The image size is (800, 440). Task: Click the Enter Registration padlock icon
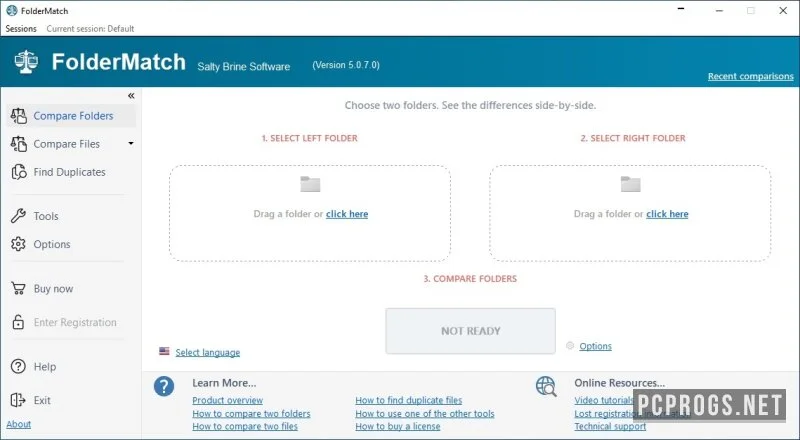click(18, 322)
